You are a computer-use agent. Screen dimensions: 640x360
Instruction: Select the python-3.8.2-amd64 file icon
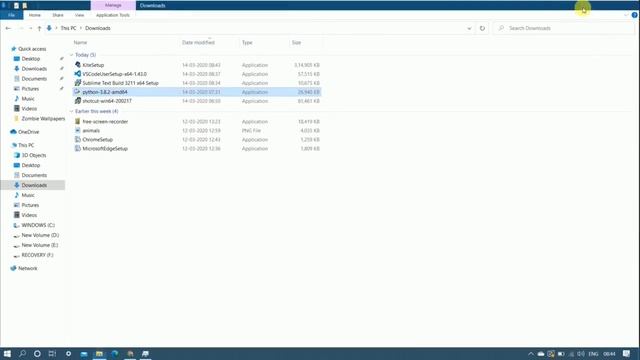pos(78,92)
